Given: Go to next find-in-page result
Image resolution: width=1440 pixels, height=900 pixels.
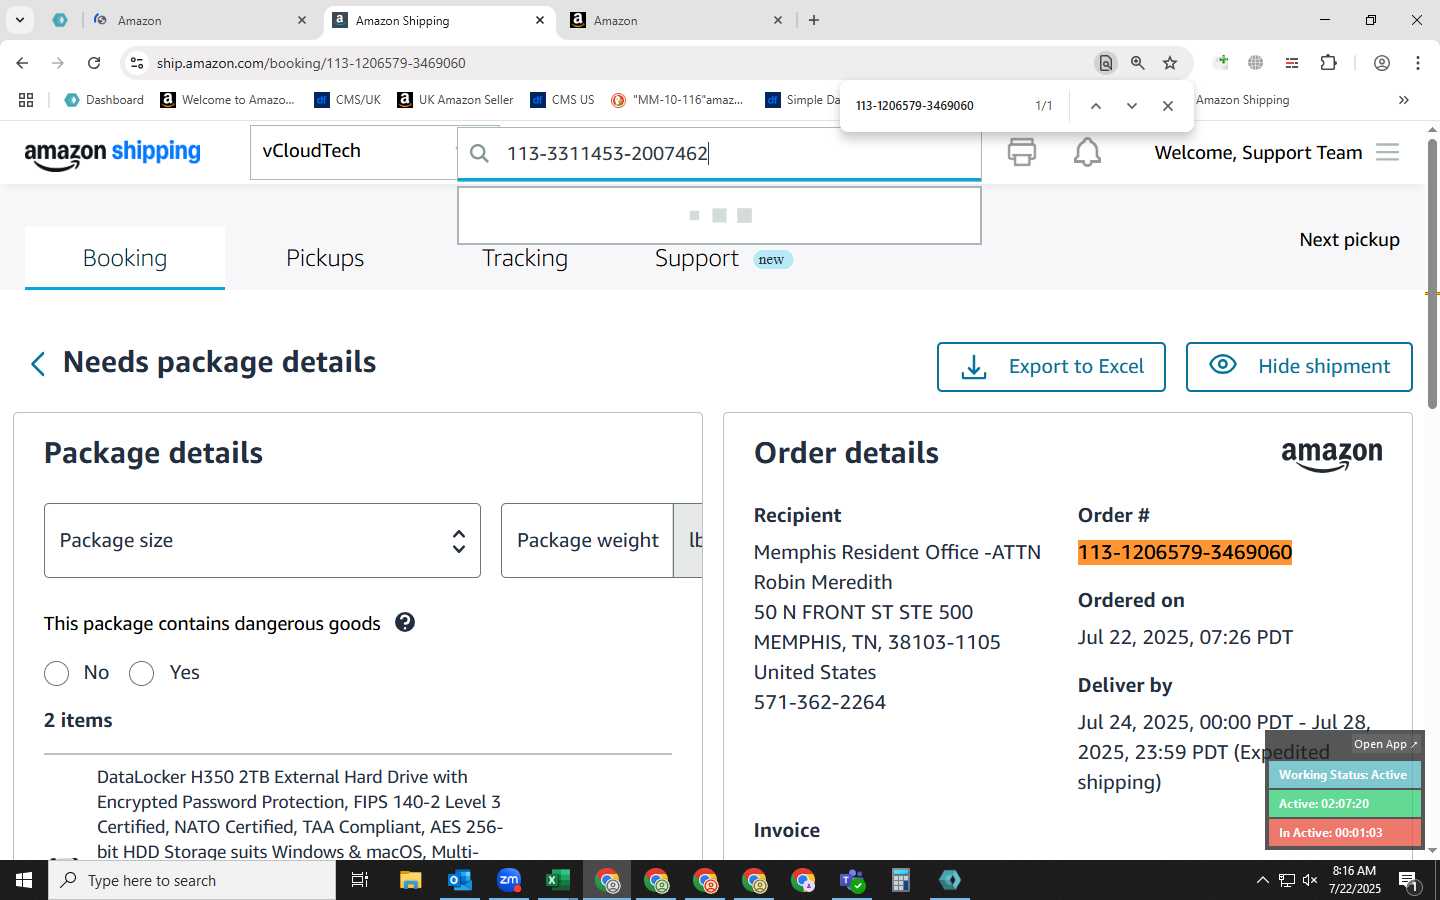Looking at the screenshot, I should (x=1132, y=106).
